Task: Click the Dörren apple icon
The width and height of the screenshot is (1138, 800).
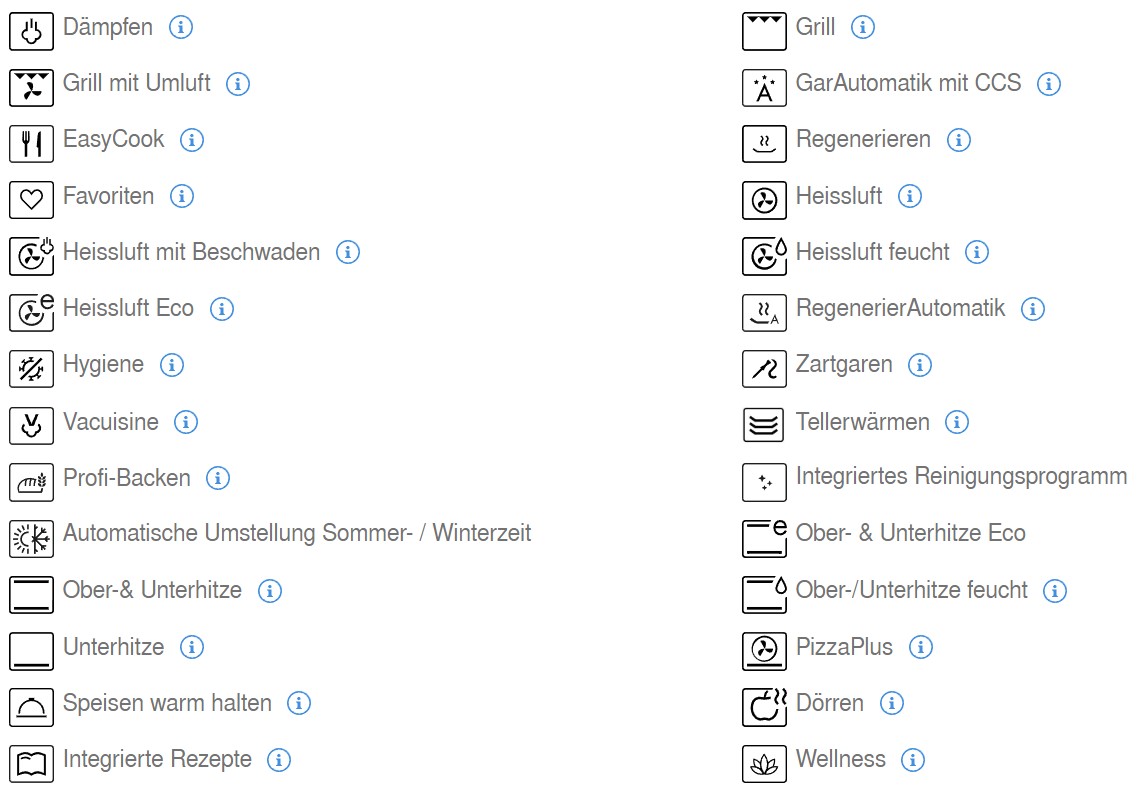Action: click(x=764, y=706)
